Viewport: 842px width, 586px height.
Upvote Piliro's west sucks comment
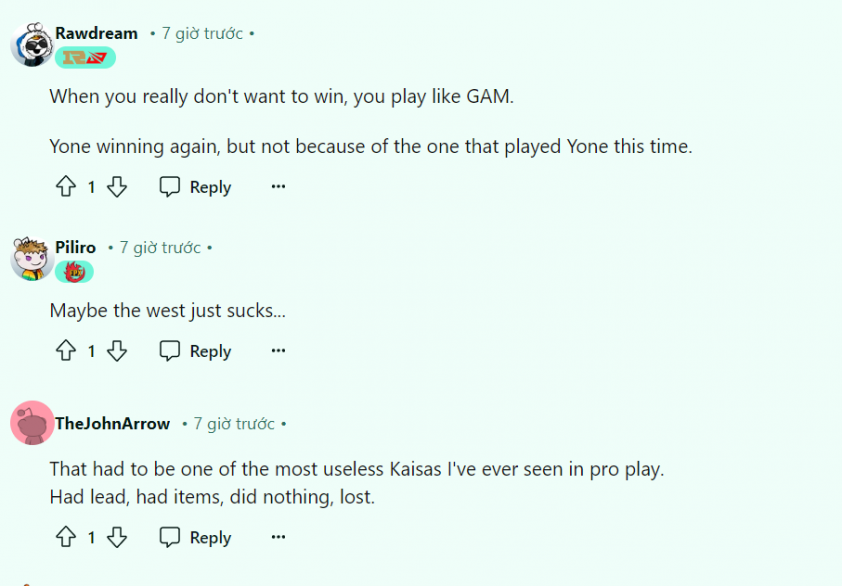coord(66,351)
